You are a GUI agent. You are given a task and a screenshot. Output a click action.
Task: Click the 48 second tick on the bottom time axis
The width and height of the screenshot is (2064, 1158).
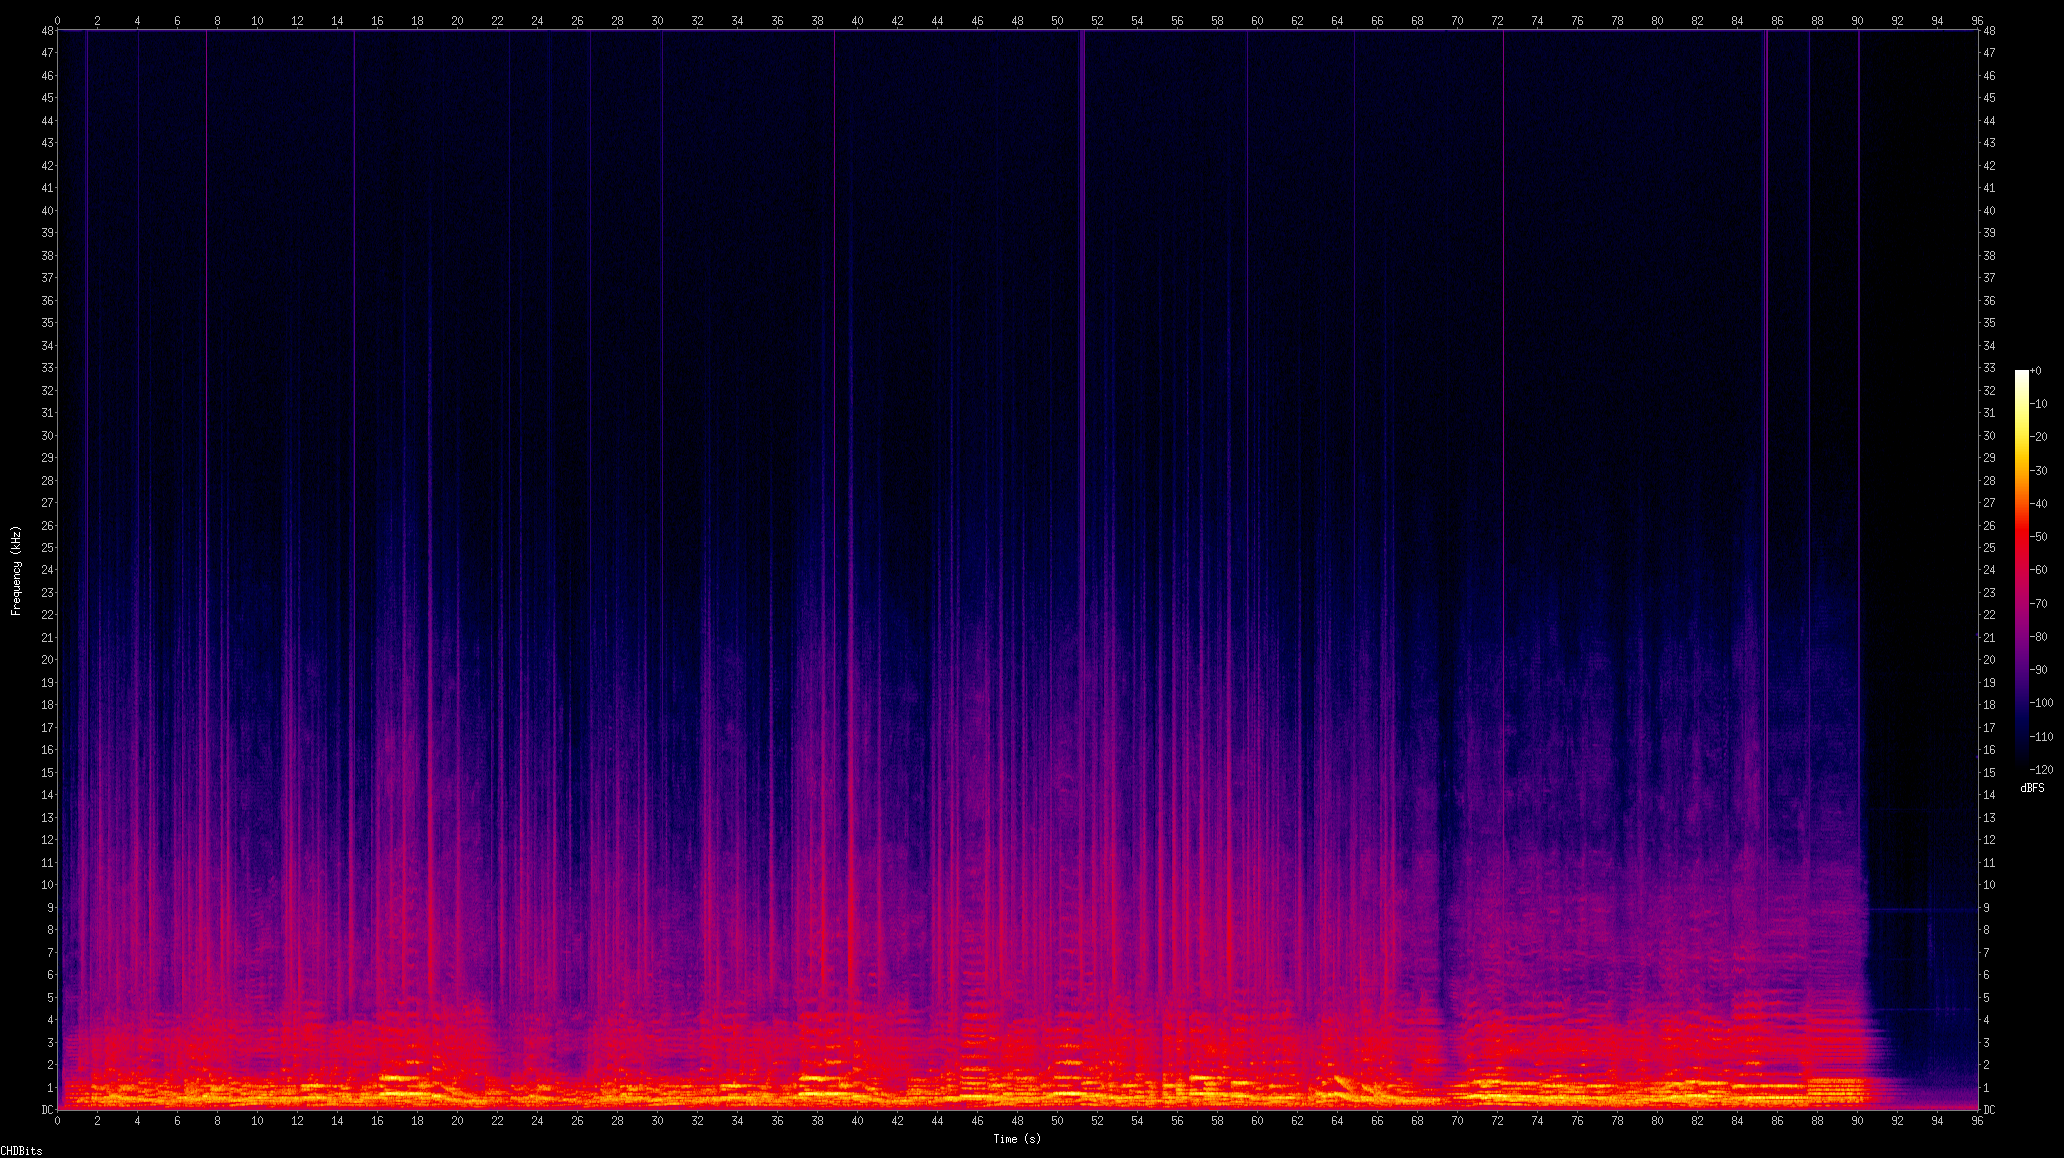[x=1017, y=1121]
